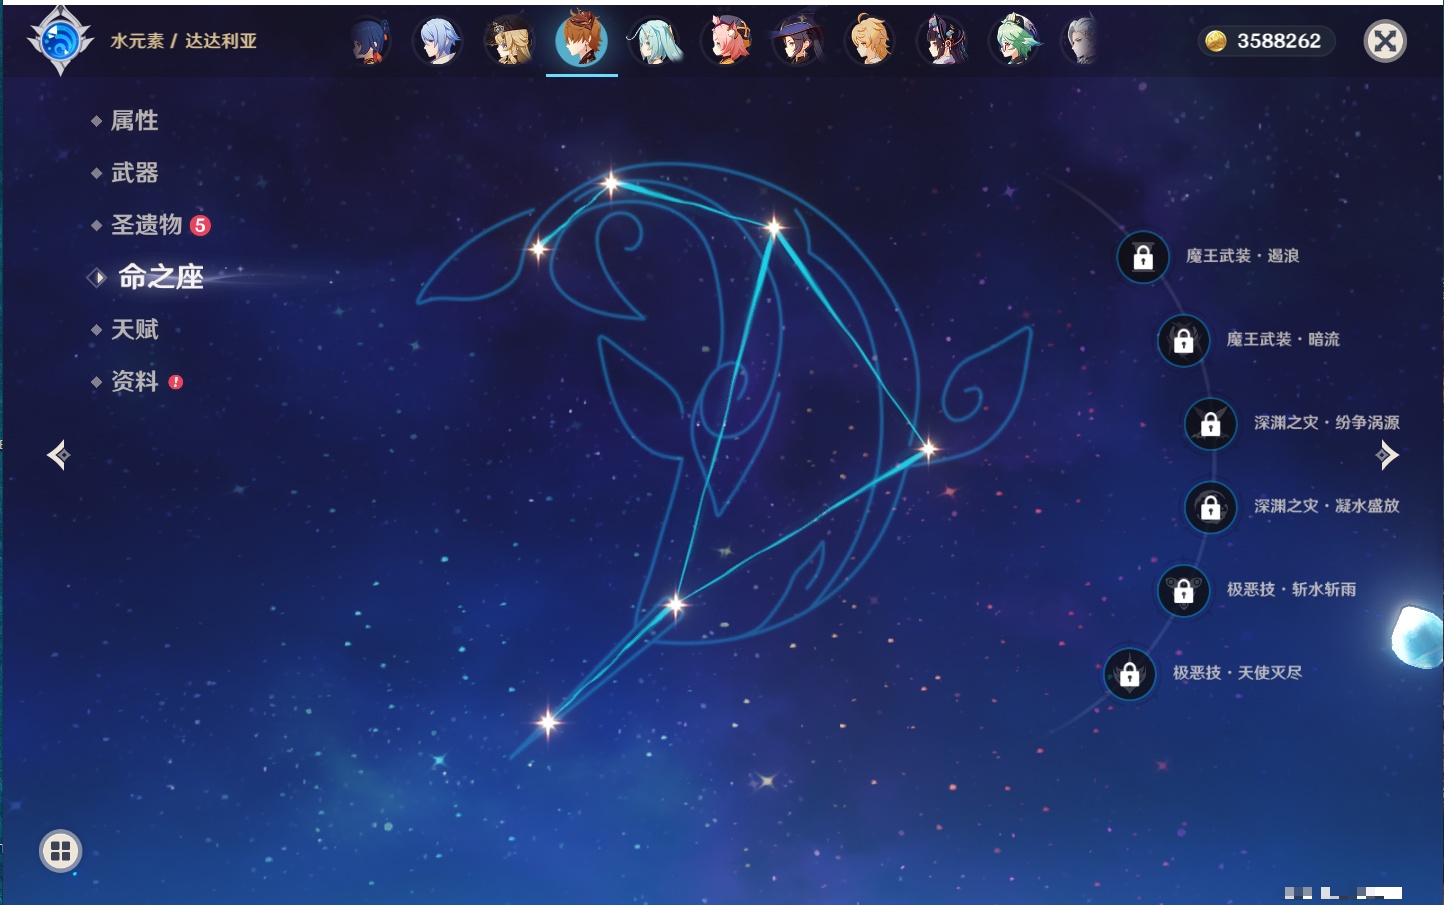Viewport: 1444px width, 905px height.
Task: Click lock icon for 魔王武装·遏浪
Action: click(1143, 257)
